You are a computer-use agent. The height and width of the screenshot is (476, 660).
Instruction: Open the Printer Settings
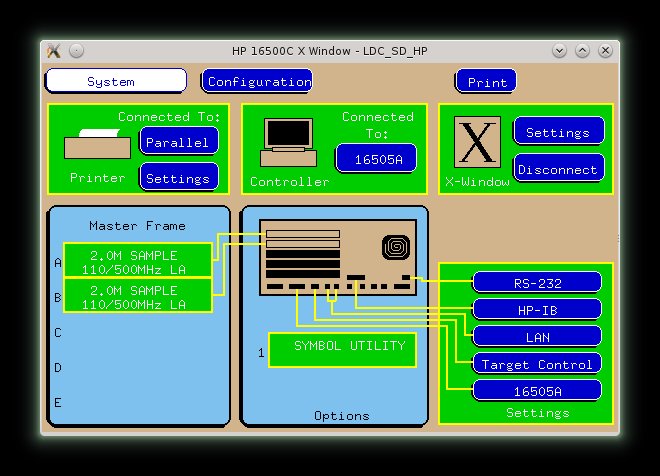179,177
